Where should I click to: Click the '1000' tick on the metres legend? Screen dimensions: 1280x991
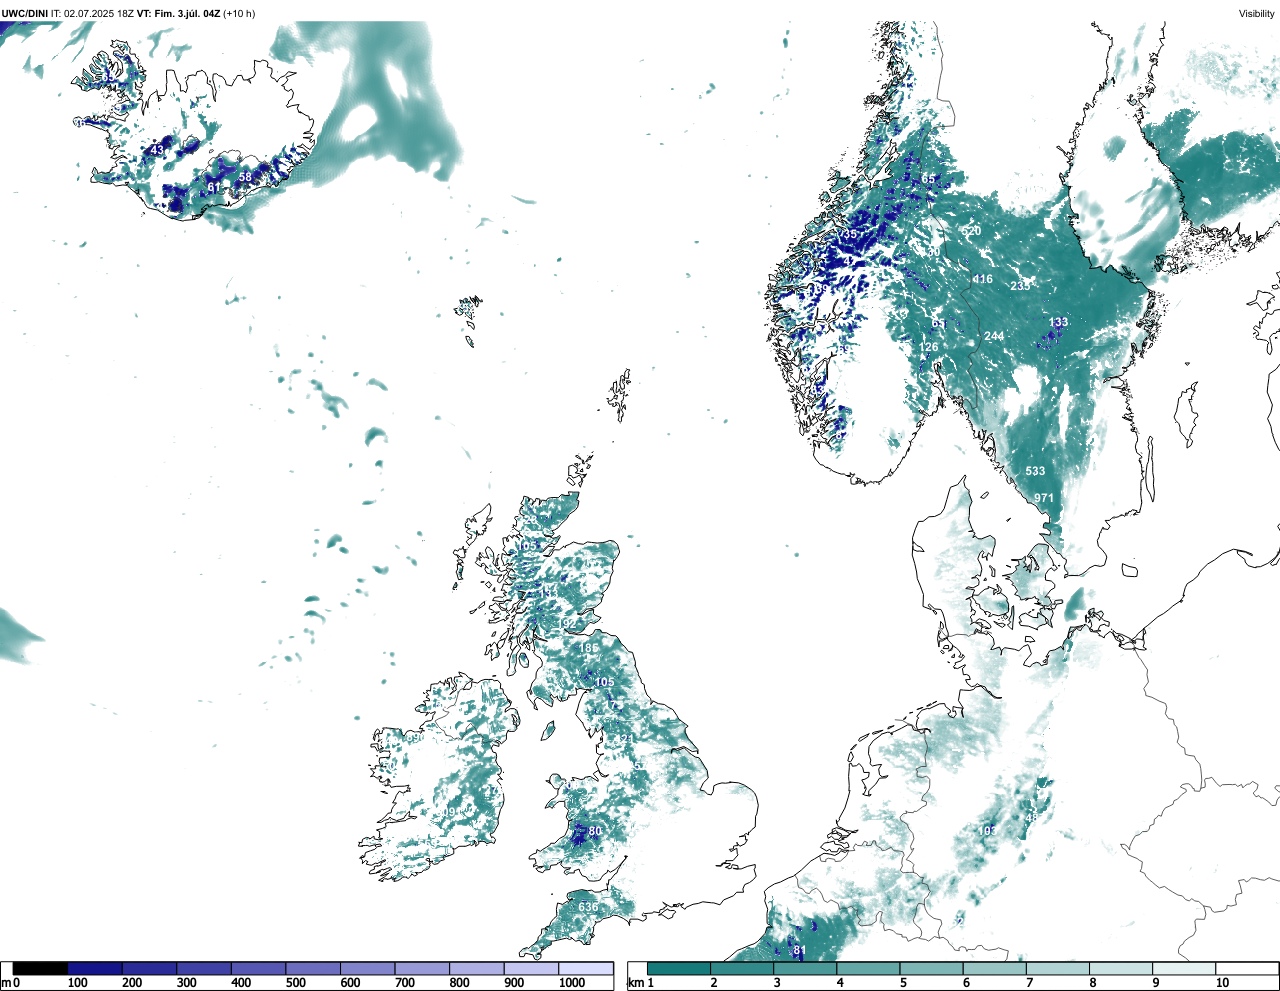(572, 983)
